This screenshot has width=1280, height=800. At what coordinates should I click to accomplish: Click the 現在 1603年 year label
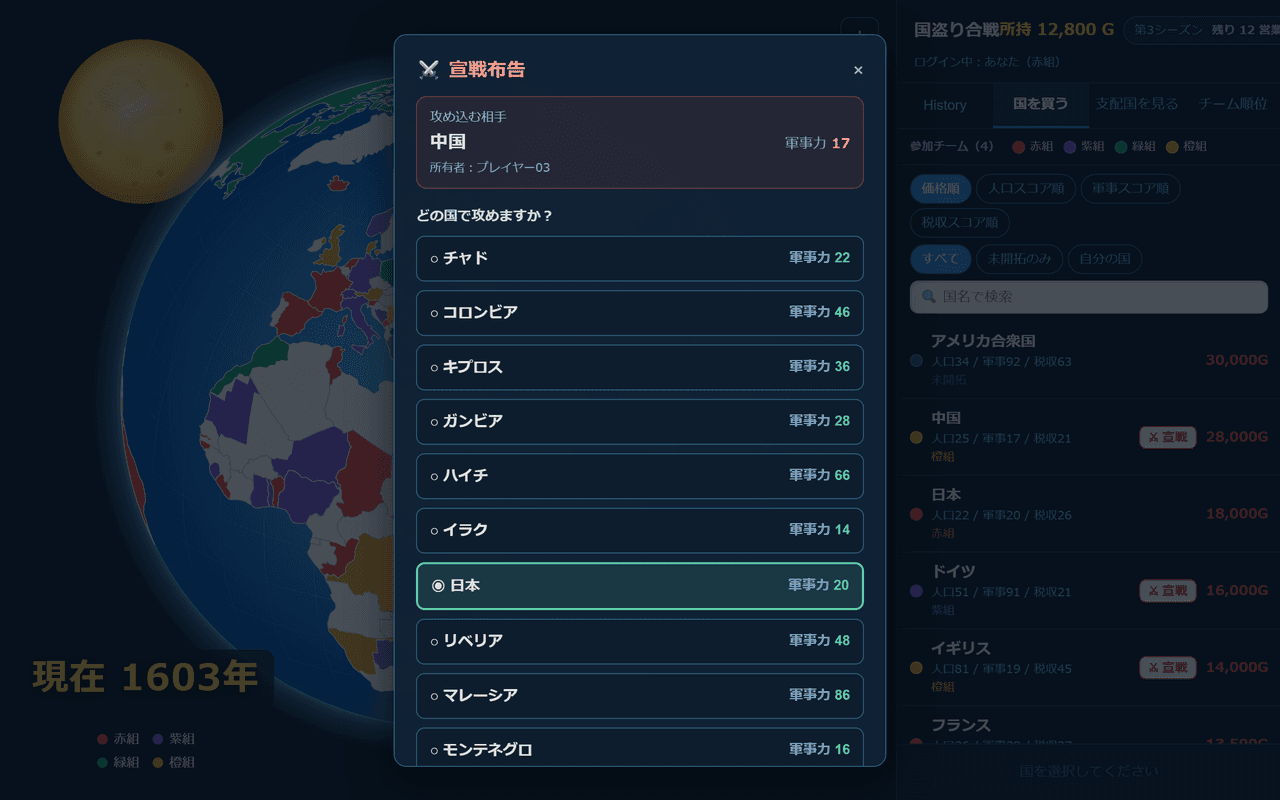click(x=146, y=678)
